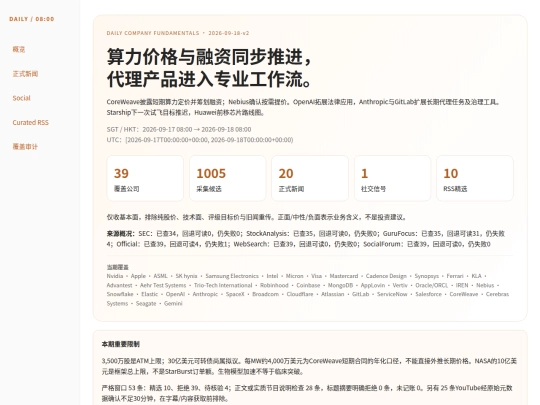Click Coinbase in the coverage list
The image size is (540, 405).
(308, 285)
